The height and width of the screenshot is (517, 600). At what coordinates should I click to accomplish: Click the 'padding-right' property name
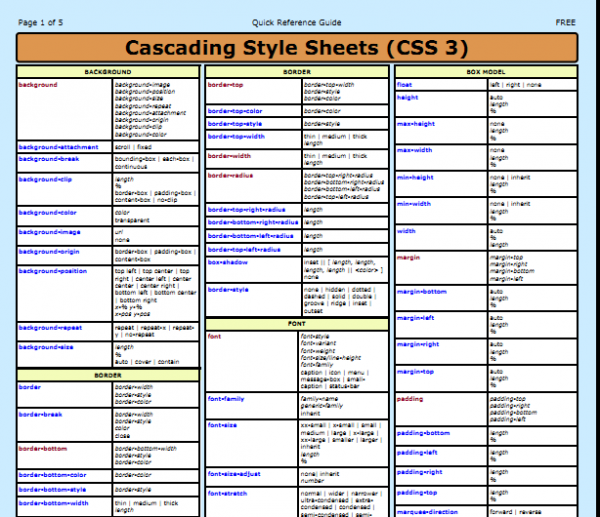tap(420, 472)
